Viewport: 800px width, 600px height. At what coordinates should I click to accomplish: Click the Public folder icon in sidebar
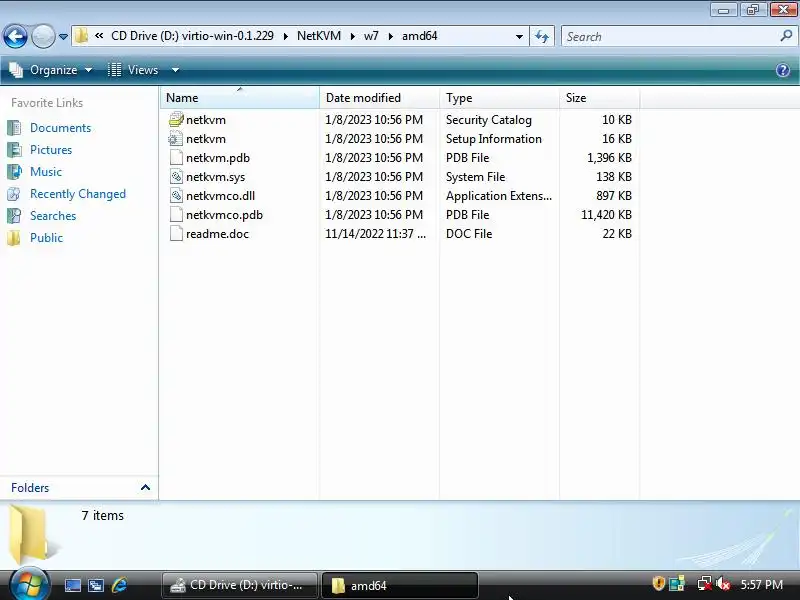pyautogui.click(x=14, y=238)
